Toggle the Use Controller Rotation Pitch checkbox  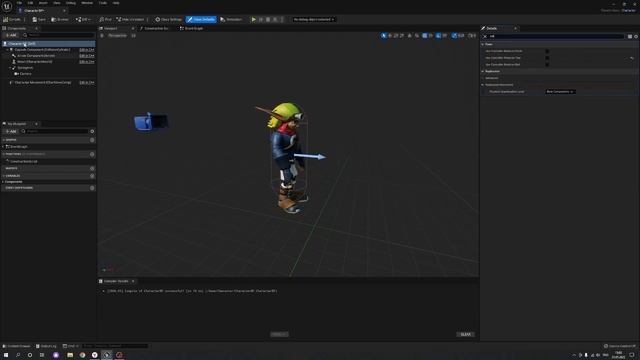[547, 51]
